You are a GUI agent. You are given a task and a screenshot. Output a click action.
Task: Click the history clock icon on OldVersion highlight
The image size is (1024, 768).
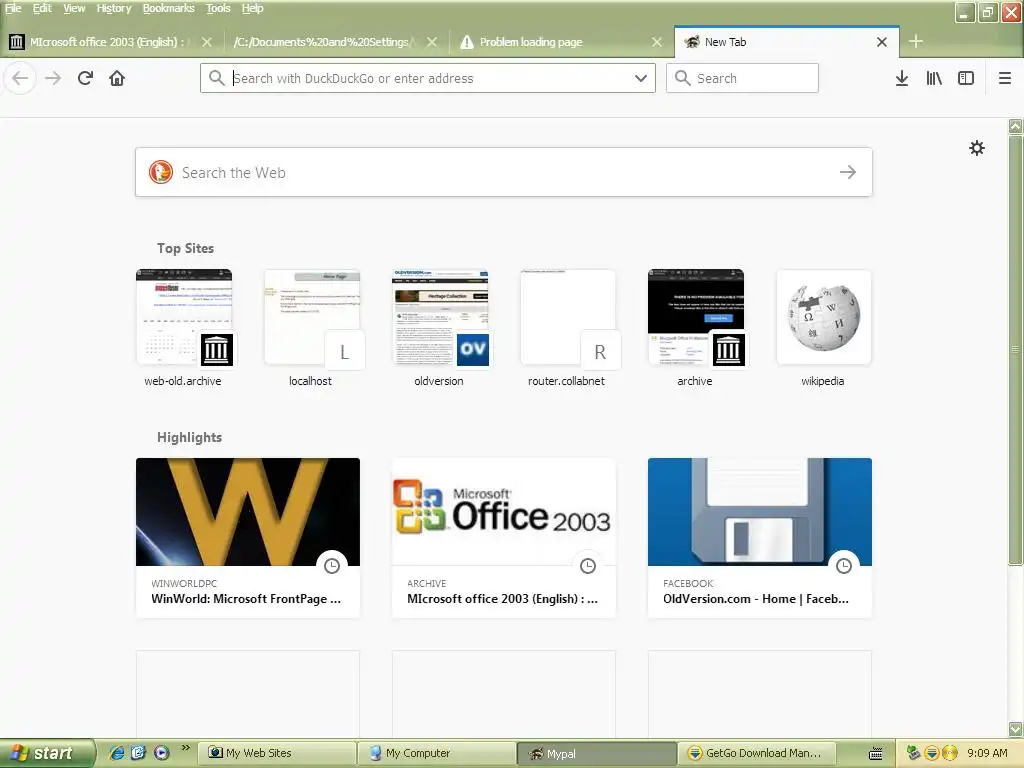click(x=844, y=566)
